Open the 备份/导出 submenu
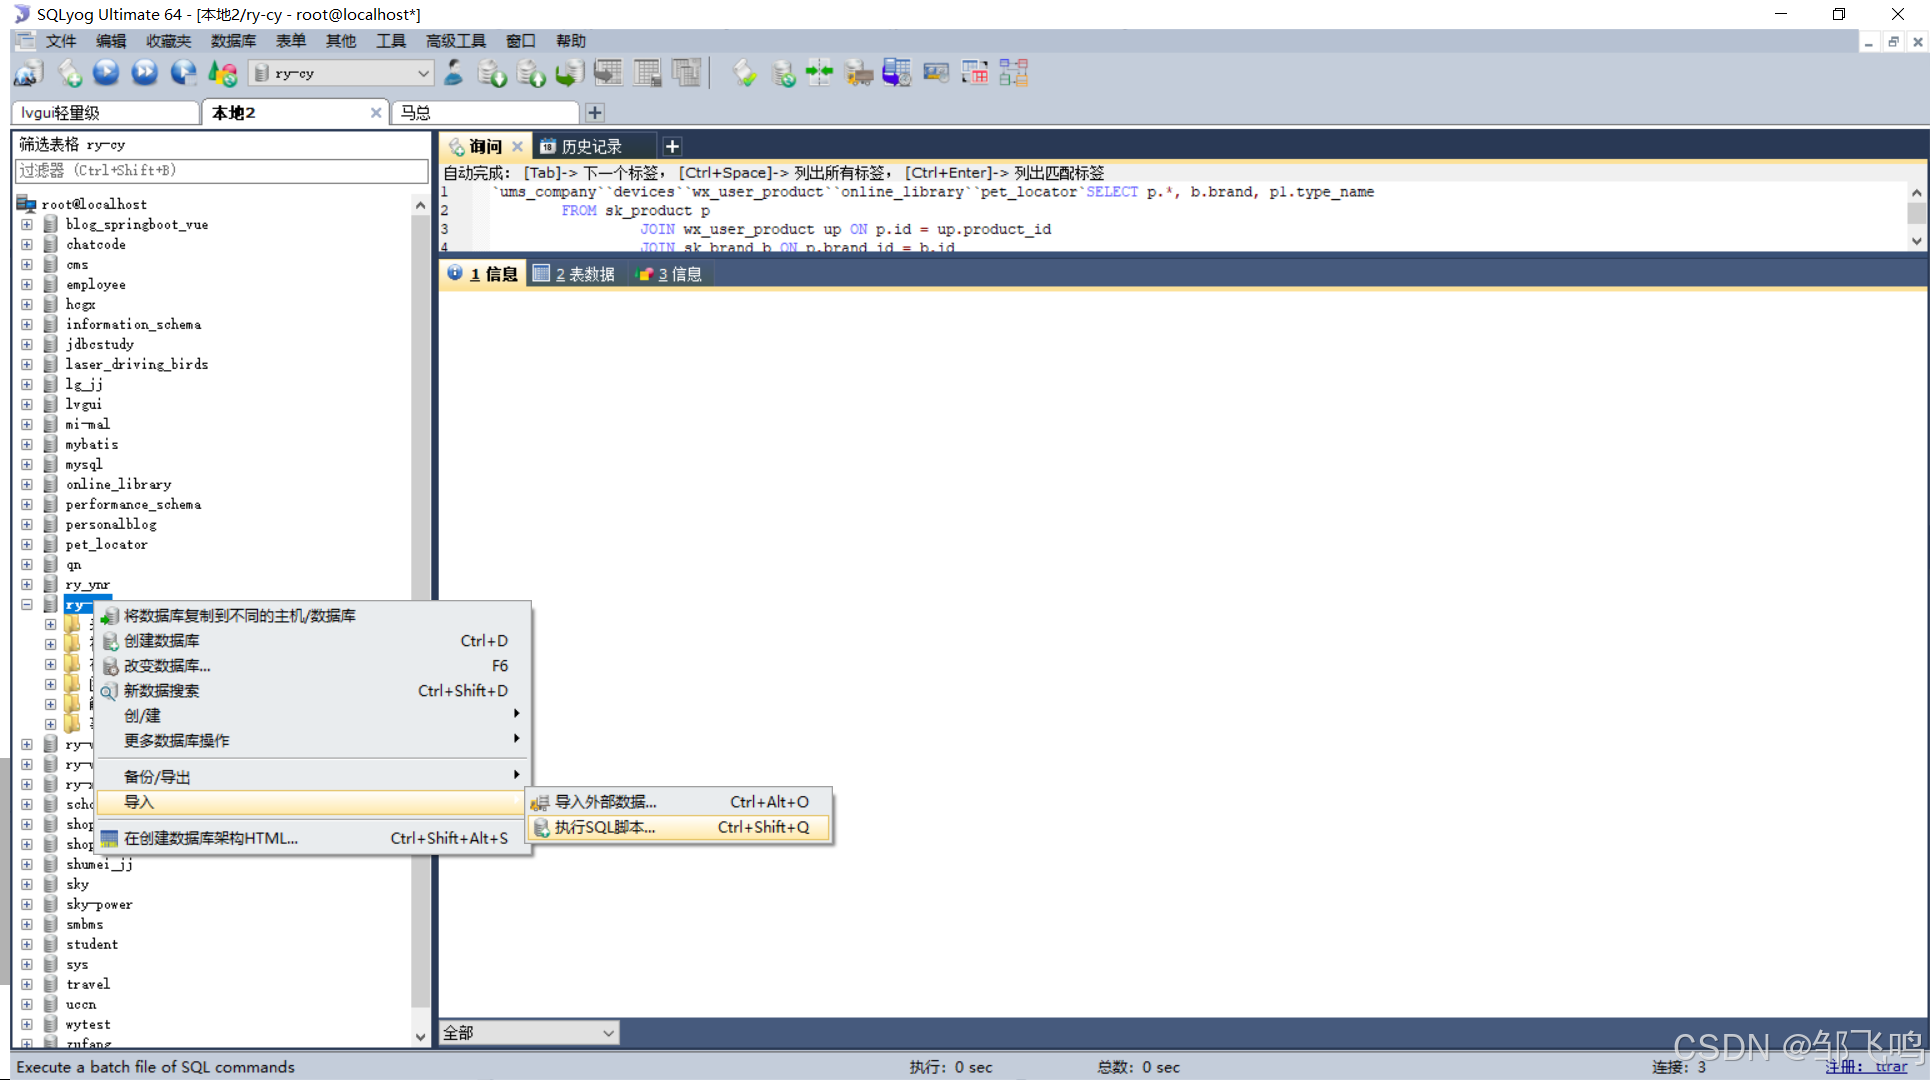1930x1080 pixels. tap(311, 777)
